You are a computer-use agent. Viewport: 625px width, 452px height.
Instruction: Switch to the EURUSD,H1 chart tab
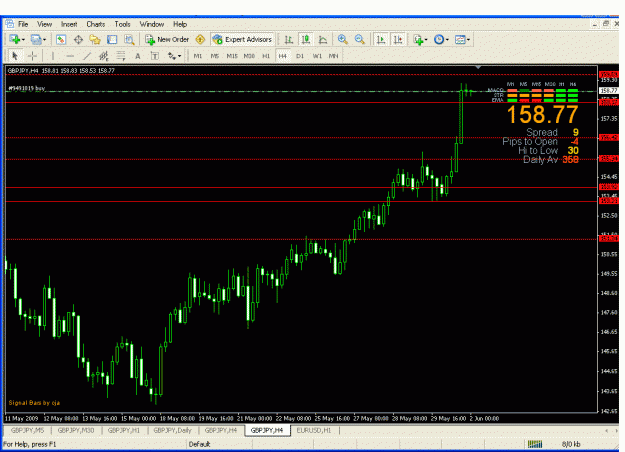click(314, 430)
